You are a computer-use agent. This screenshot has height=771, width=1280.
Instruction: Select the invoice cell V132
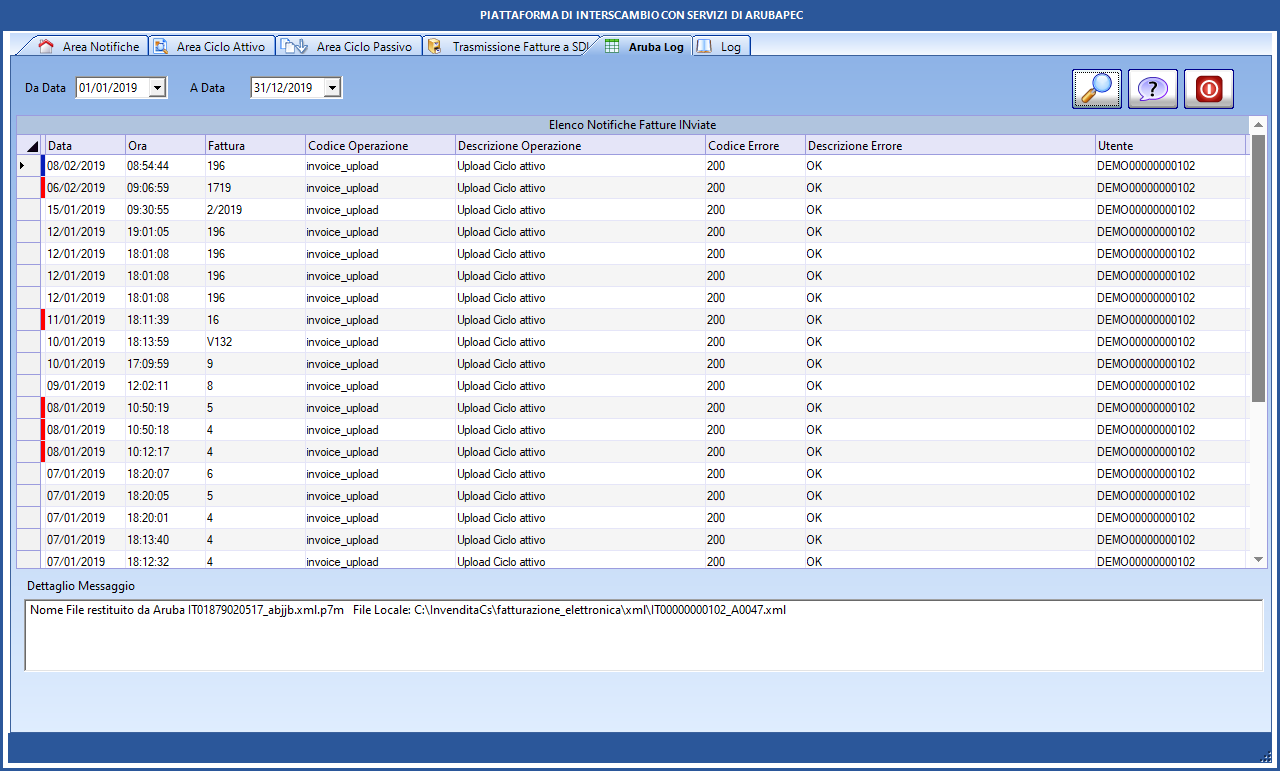tap(255, 342)
